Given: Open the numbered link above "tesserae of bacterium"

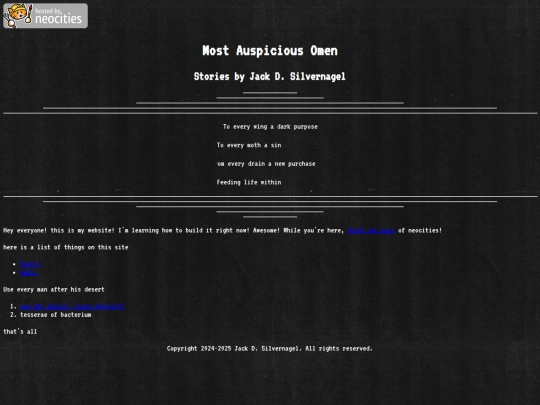Looking at the screenshot, I should coord(72,307).
